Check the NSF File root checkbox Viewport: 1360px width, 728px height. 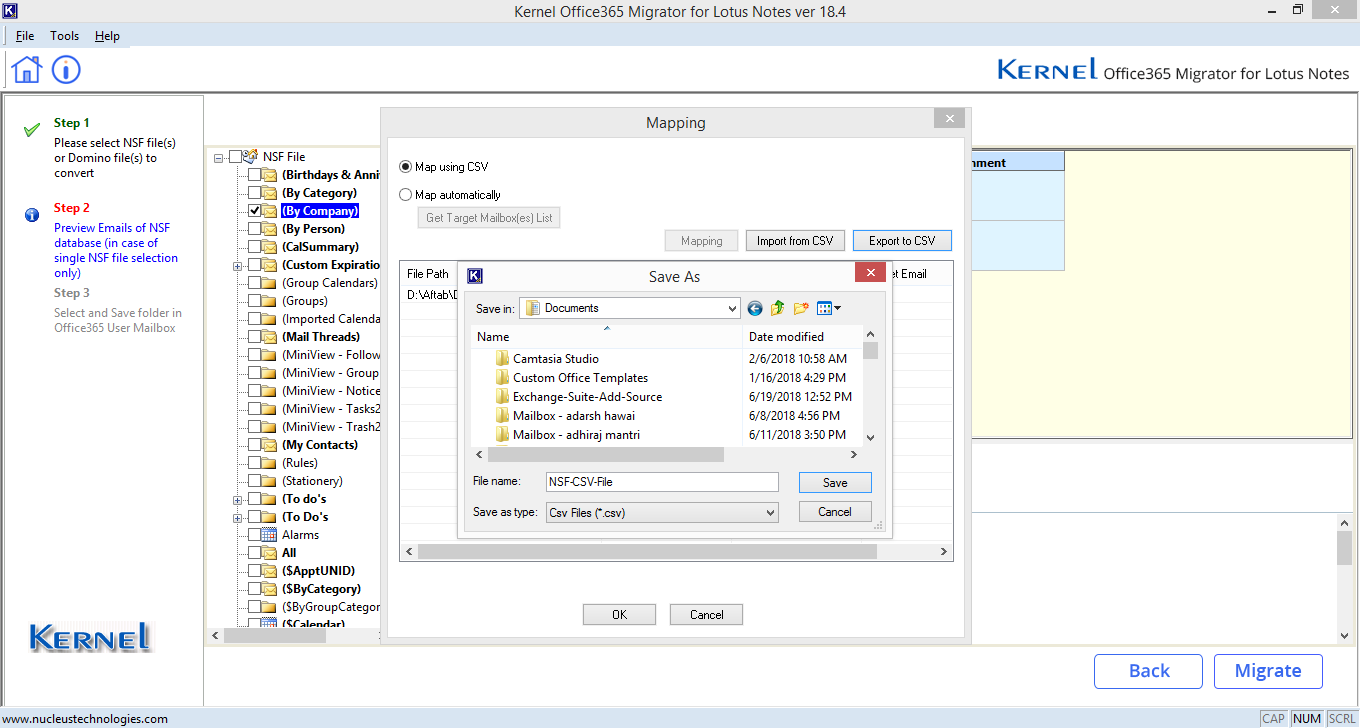point(235,157)
